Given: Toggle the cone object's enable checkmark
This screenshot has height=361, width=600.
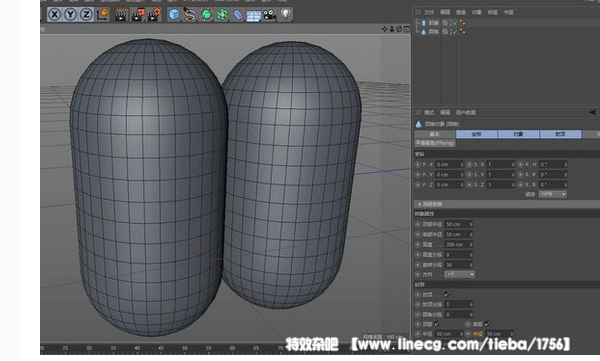Looking at the screenshot, I should tap(454, 32).
